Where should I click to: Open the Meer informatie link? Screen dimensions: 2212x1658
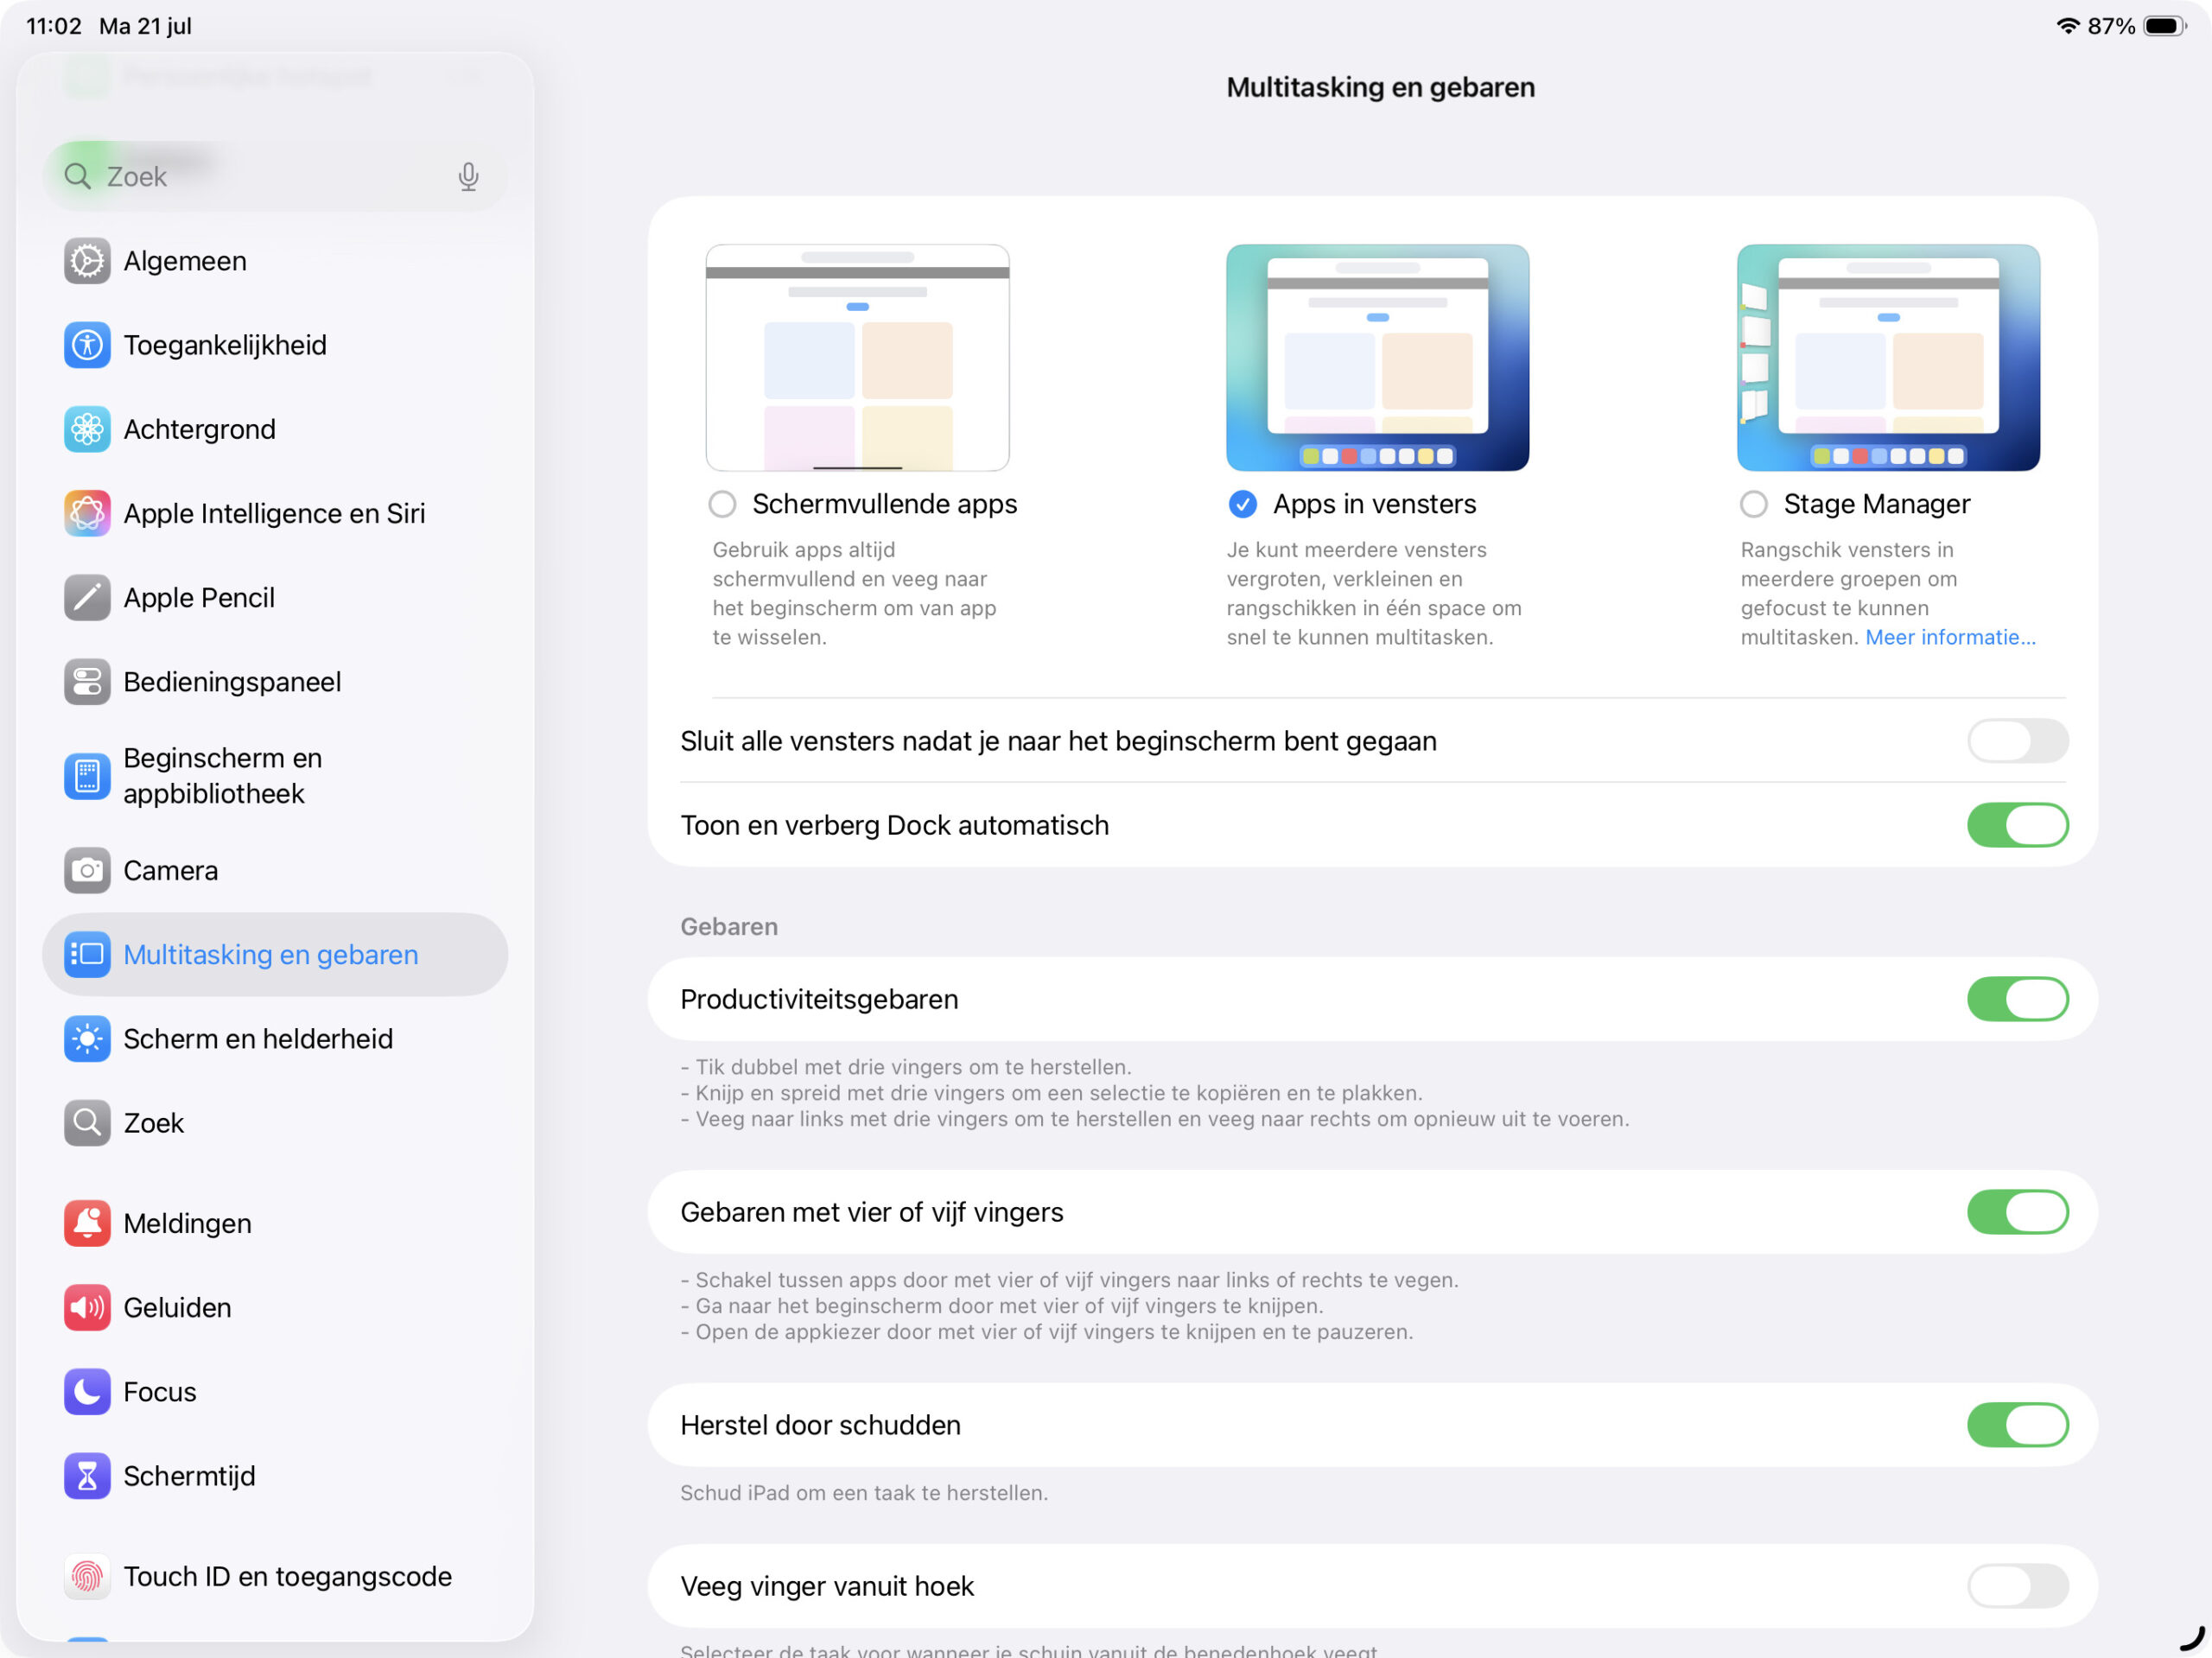tap(1949, 638)
